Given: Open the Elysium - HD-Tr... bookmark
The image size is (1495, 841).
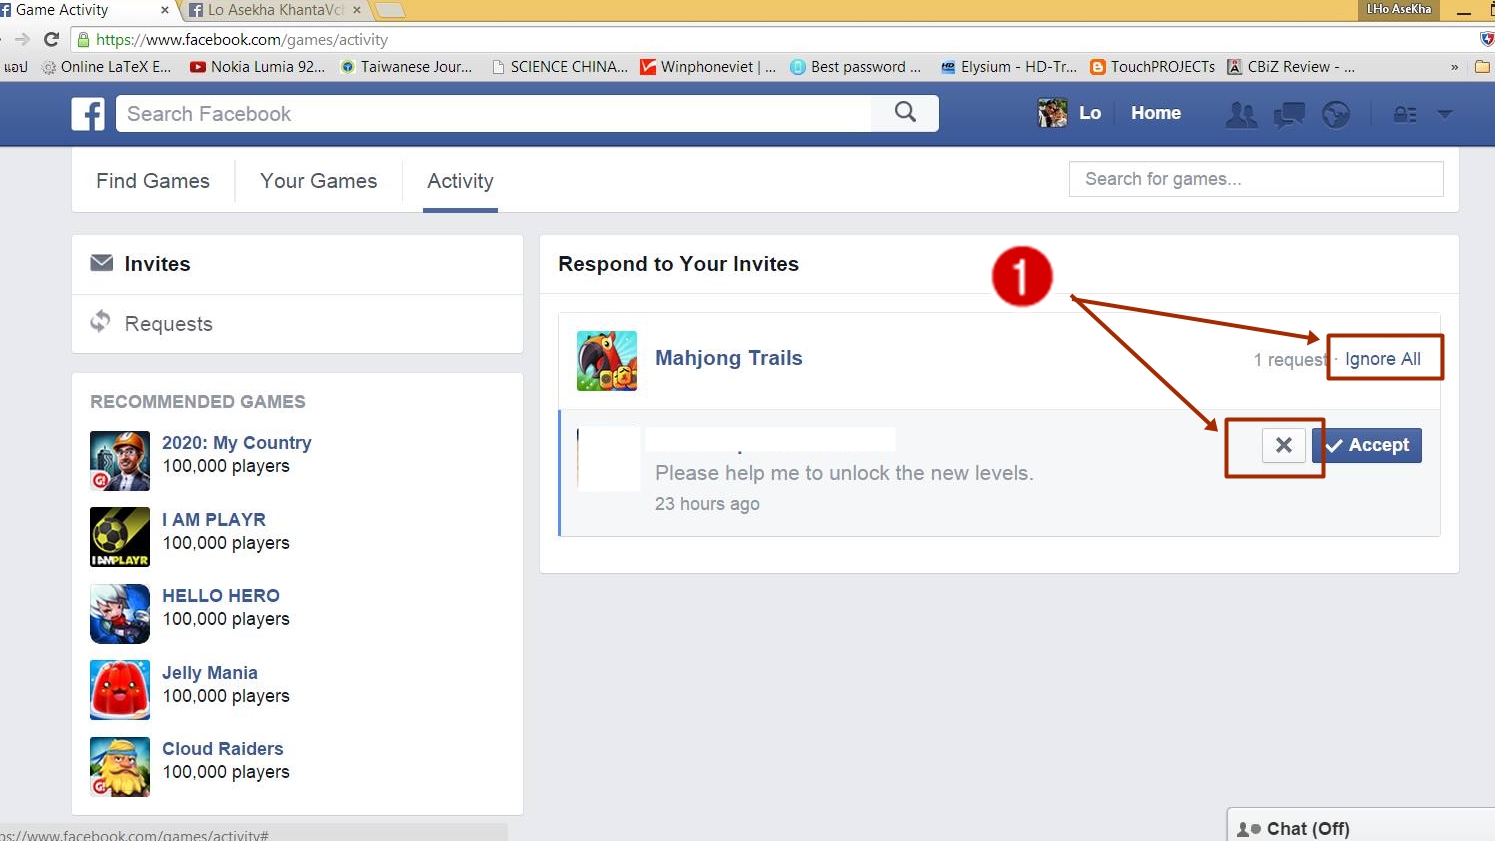Looking at the screenshot, I should click(x=1009, y=67).
